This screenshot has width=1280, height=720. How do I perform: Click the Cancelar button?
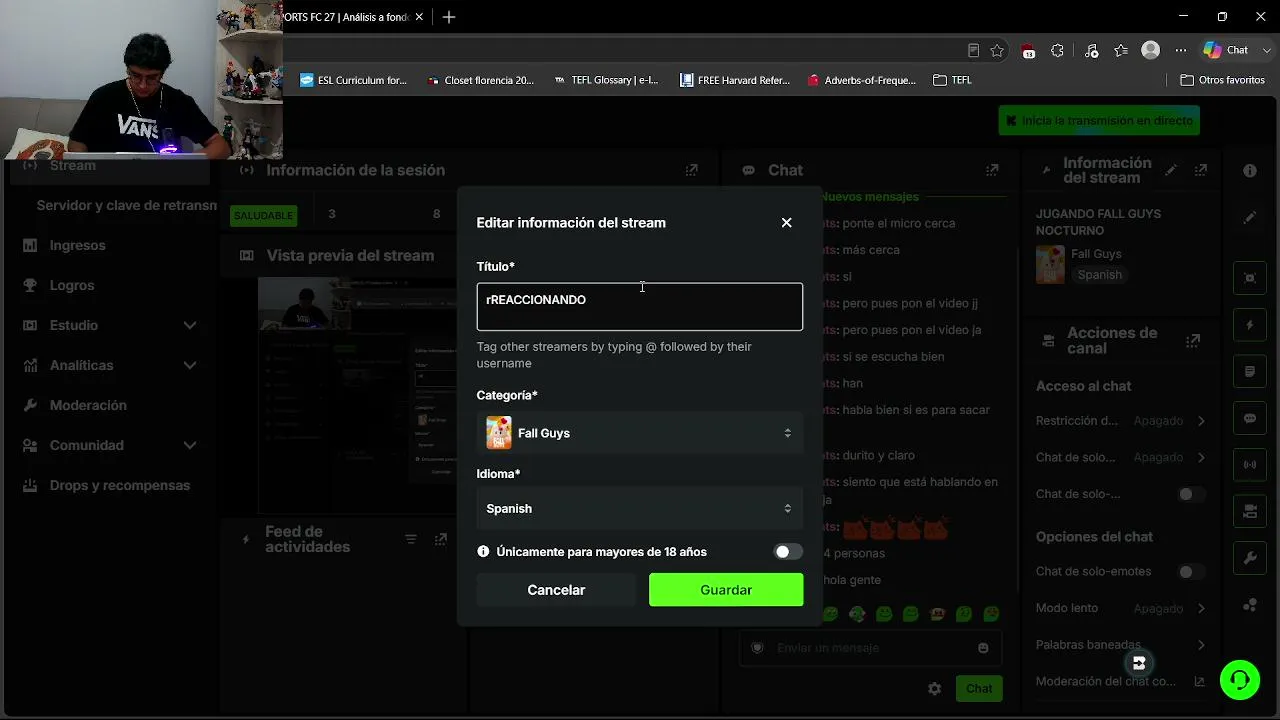tap(556, 590)
